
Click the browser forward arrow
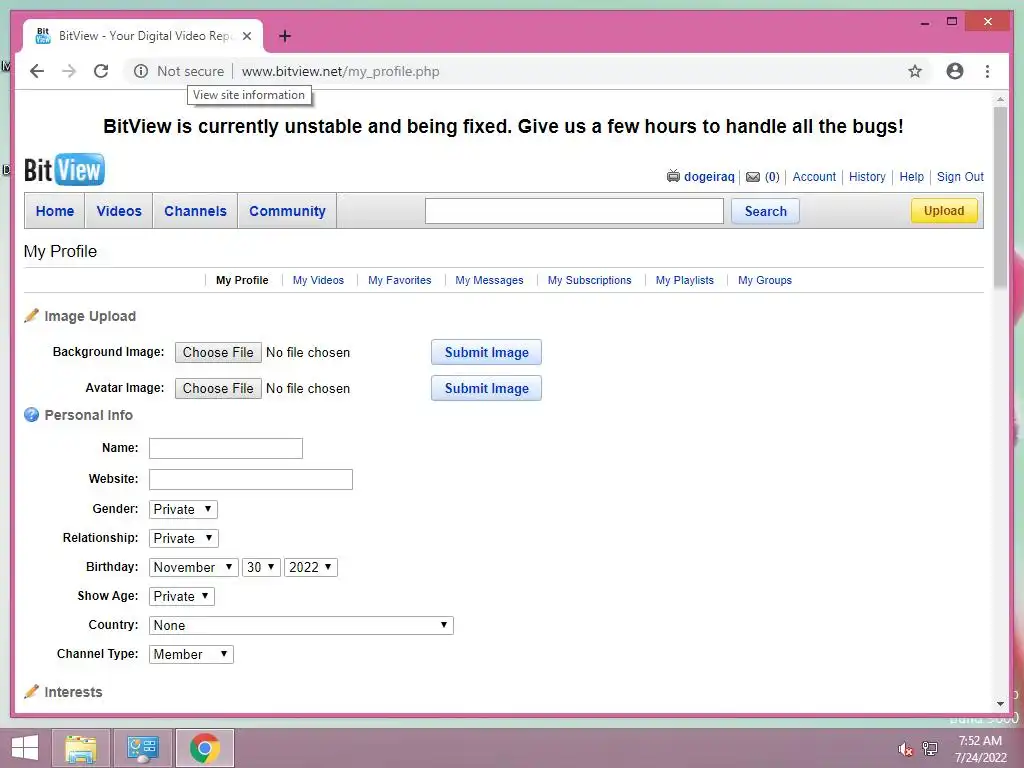[x=69, y=71]
